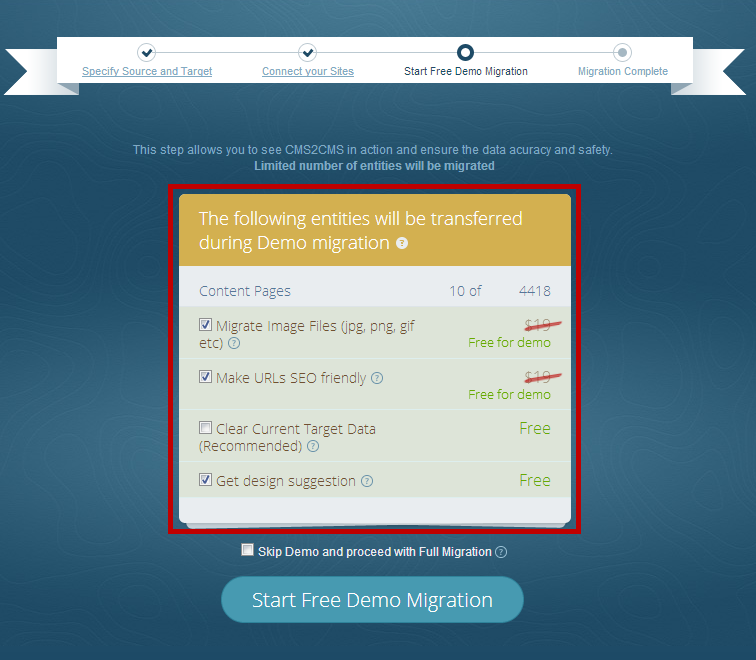Click 'Limited number of entities will be migrated' text
This screenshot has width=756, height=660.
374,166
